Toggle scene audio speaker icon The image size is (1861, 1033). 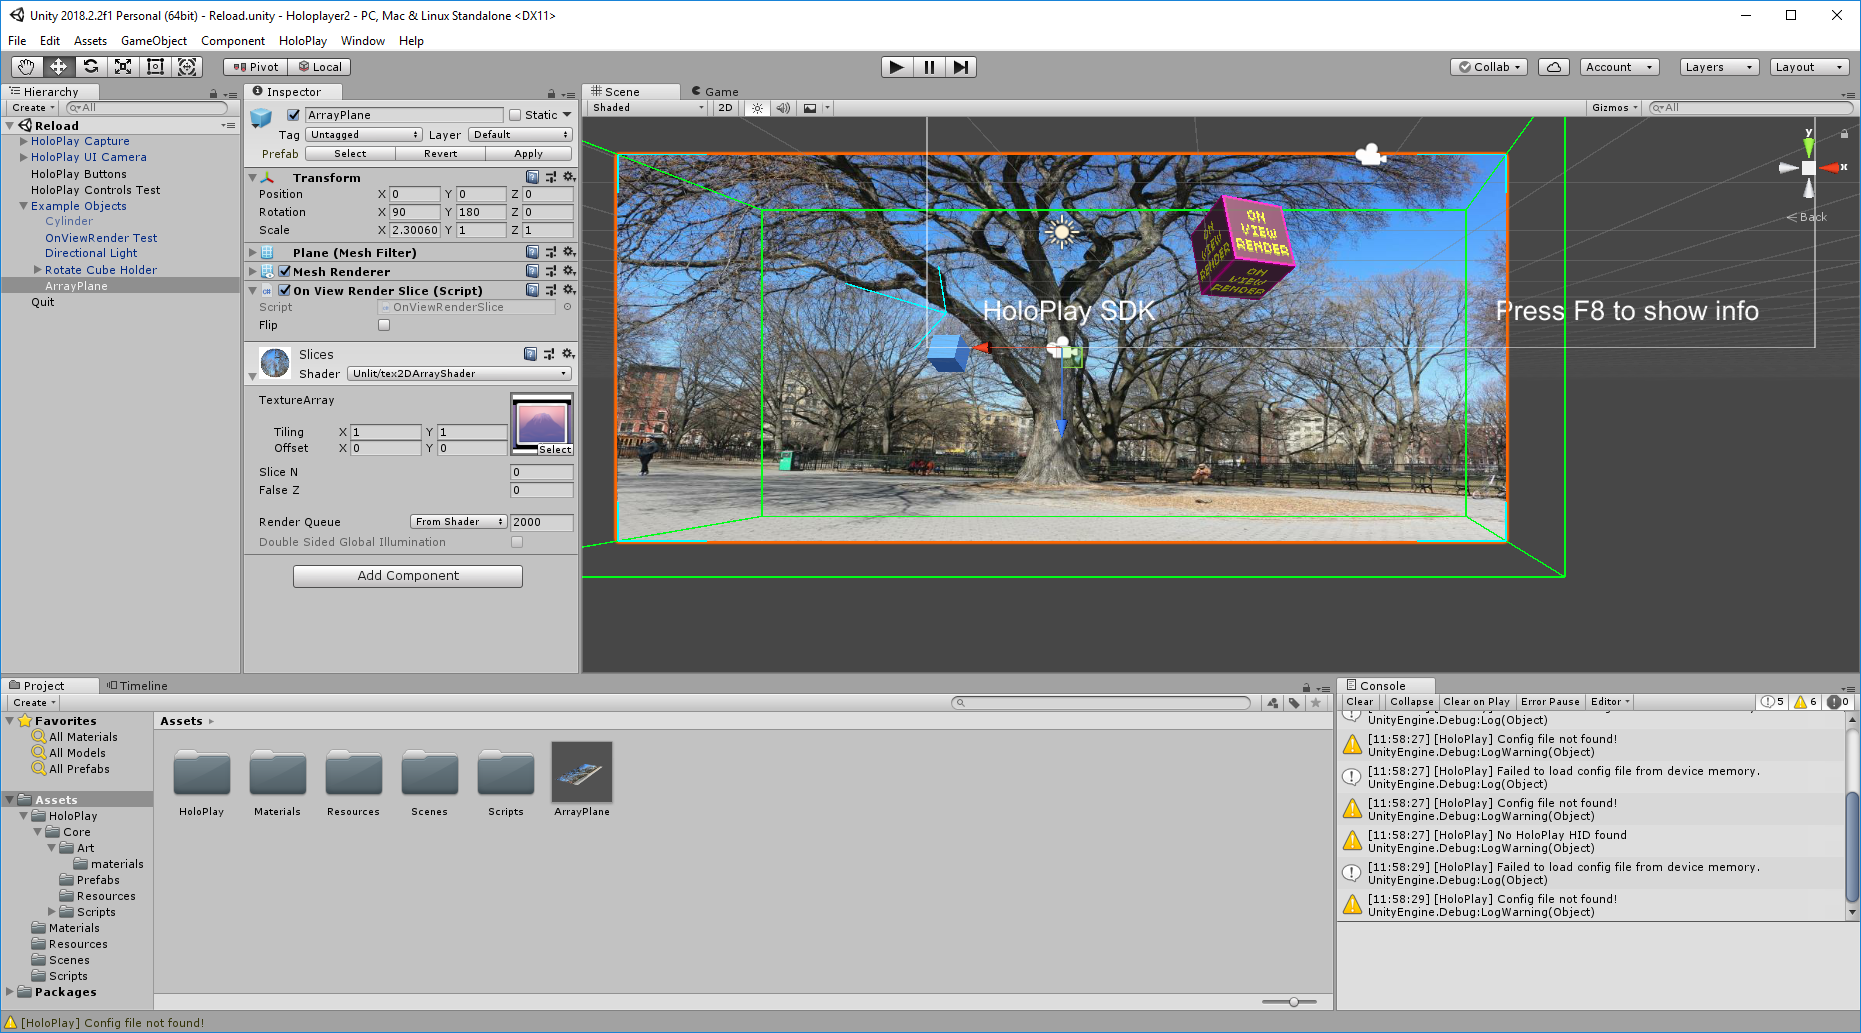tap(783, 108)
